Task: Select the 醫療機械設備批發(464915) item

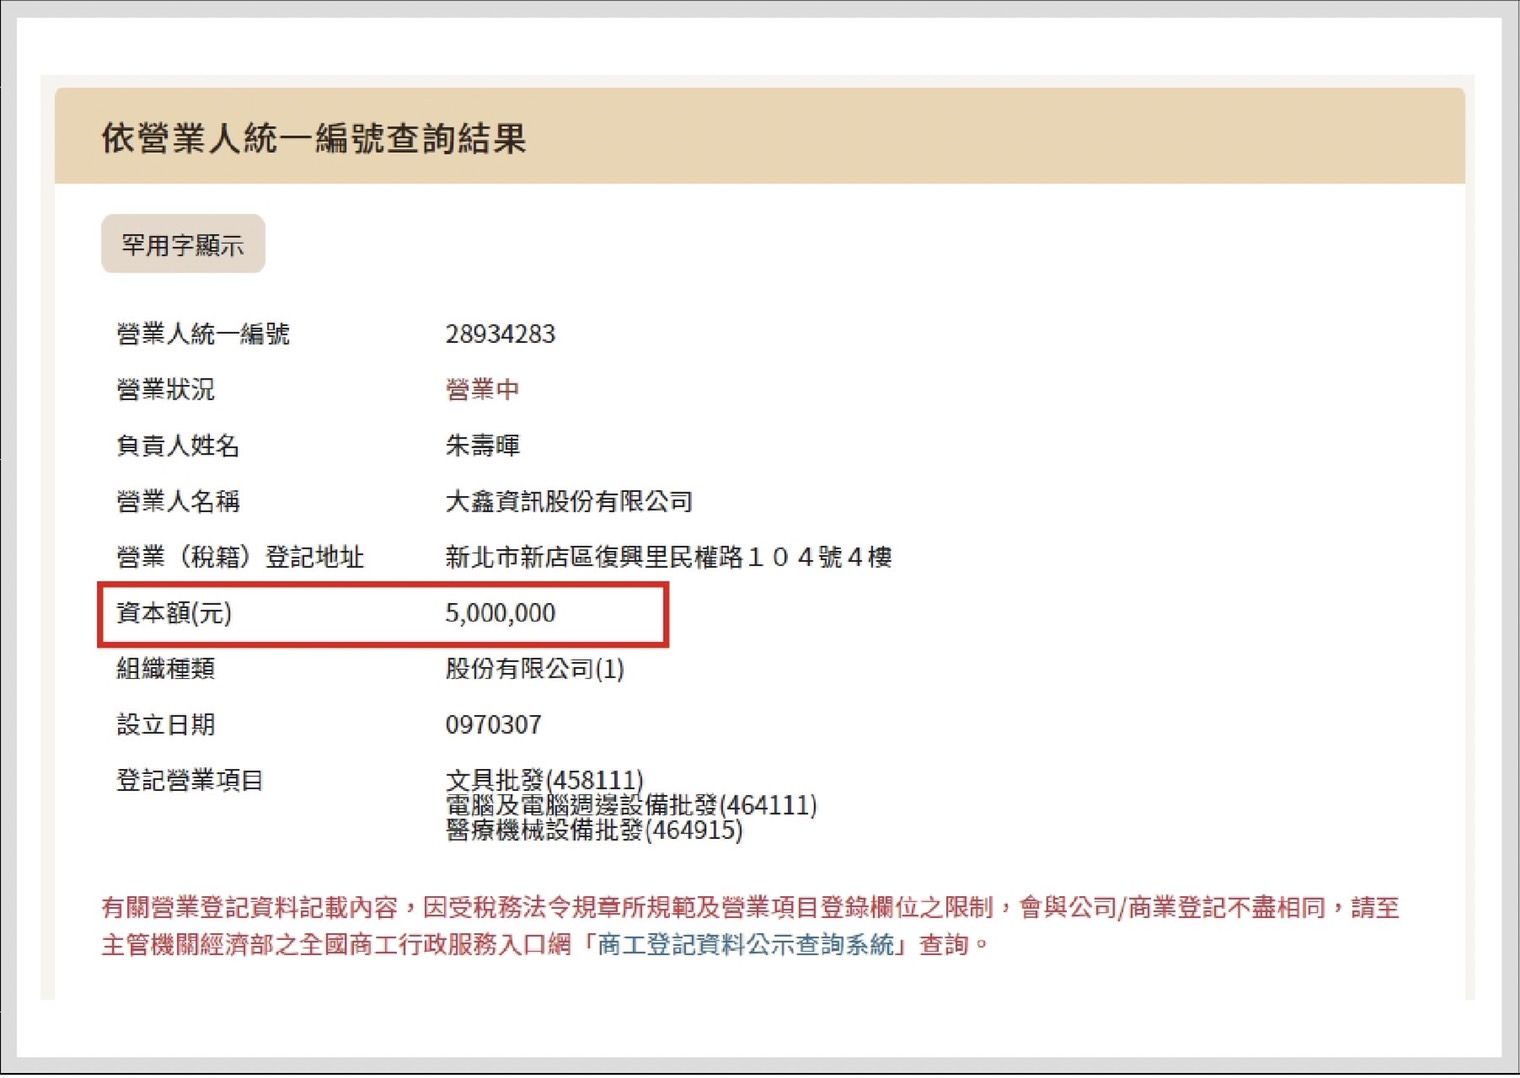Action: pyautogui.click(x=594, y=830)
